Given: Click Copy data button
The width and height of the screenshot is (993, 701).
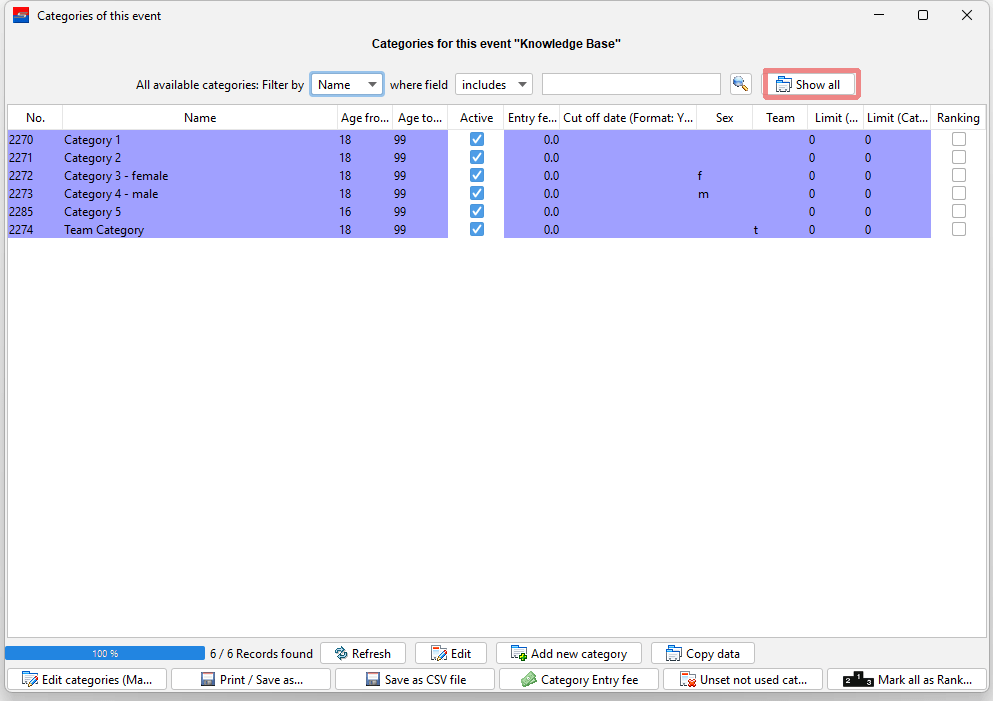Looking at the screenshot, I should 702,653.
